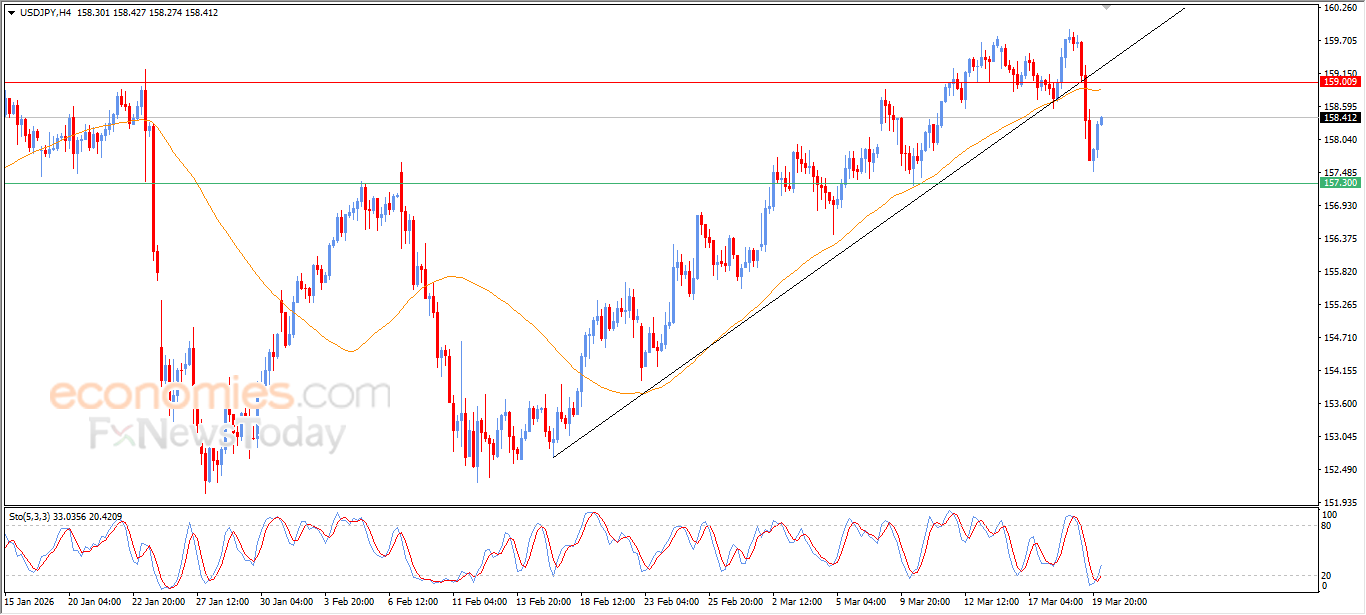Click the 151.935 price scale label
Image resolution: width=1366 pixels, height=615 pixels.
coord(1340,502)
